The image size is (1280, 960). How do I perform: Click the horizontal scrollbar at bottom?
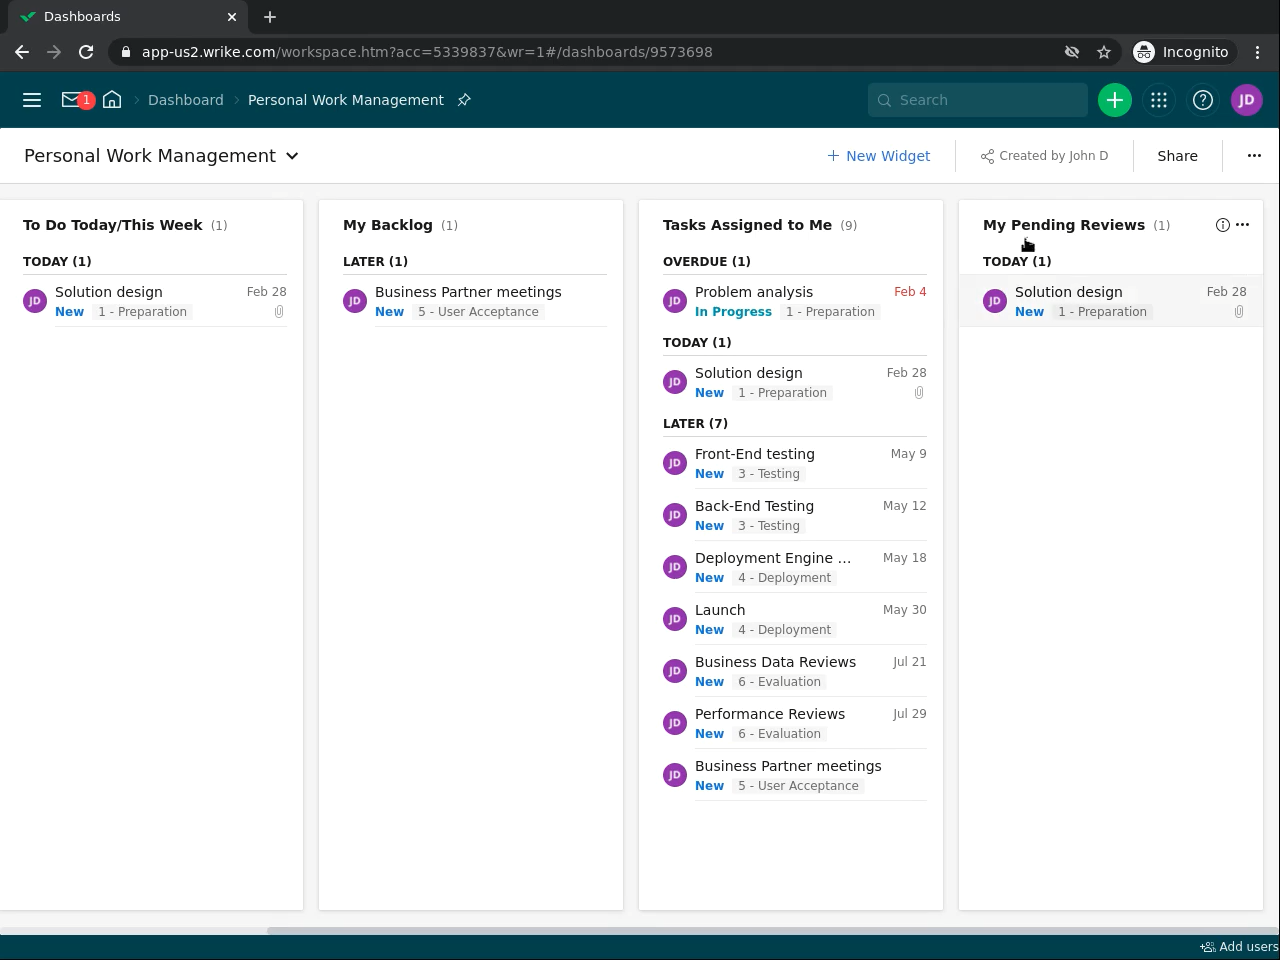pyautogui.click(x=770, y=931)
